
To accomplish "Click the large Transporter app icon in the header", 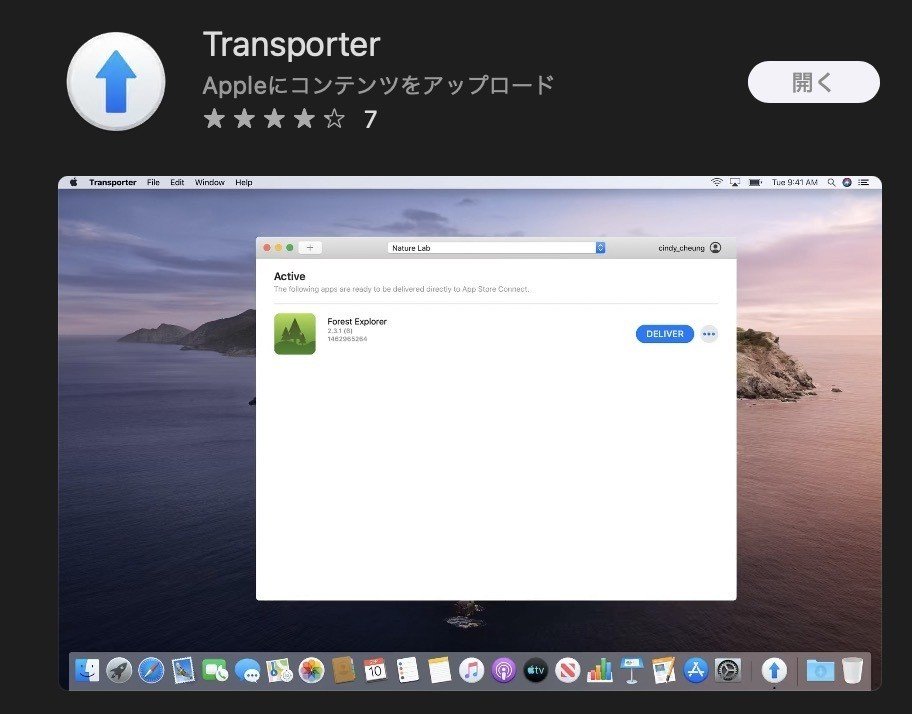I will 116,81.
